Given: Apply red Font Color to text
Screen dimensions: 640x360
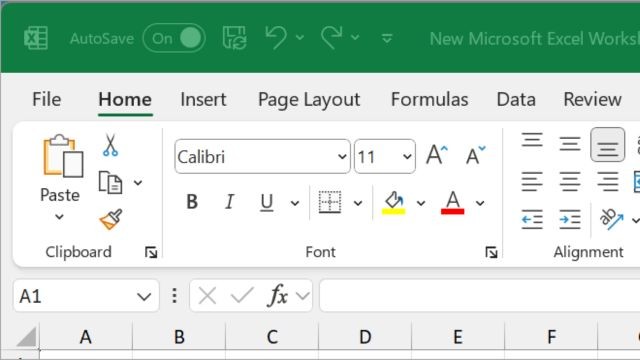Looking at the screenshot, I should (x=453, y=202).
